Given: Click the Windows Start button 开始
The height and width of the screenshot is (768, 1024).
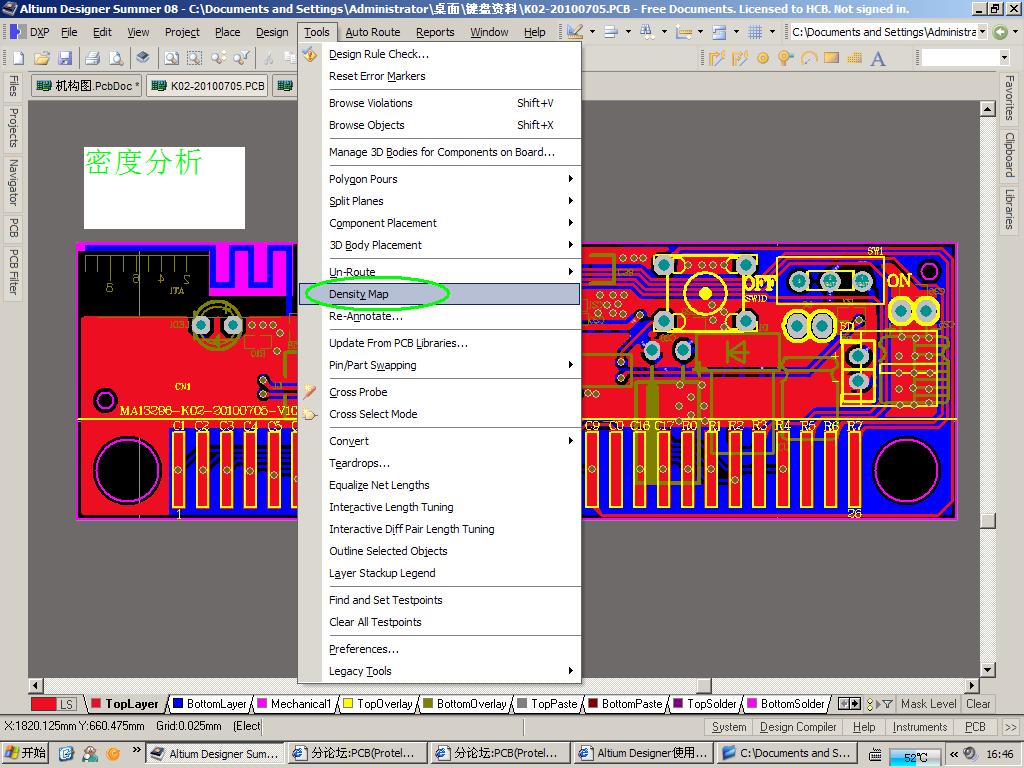Looking at the screenshot, I should pos(26,754).
